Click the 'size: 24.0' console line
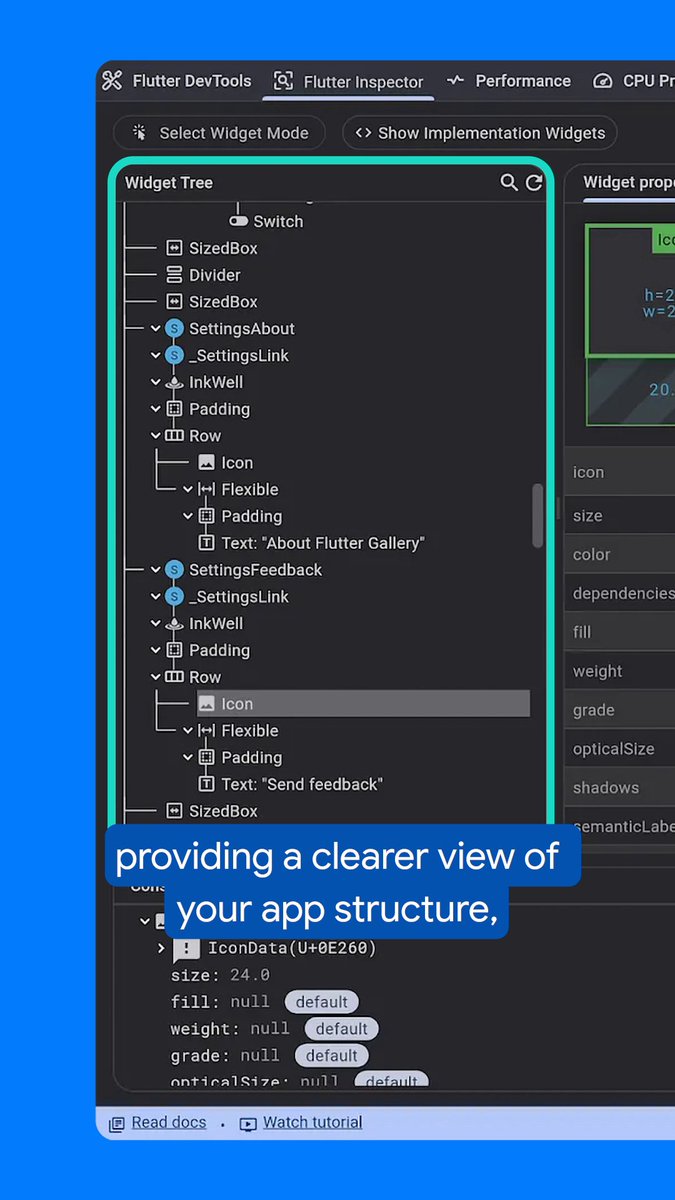 (220, 975)
